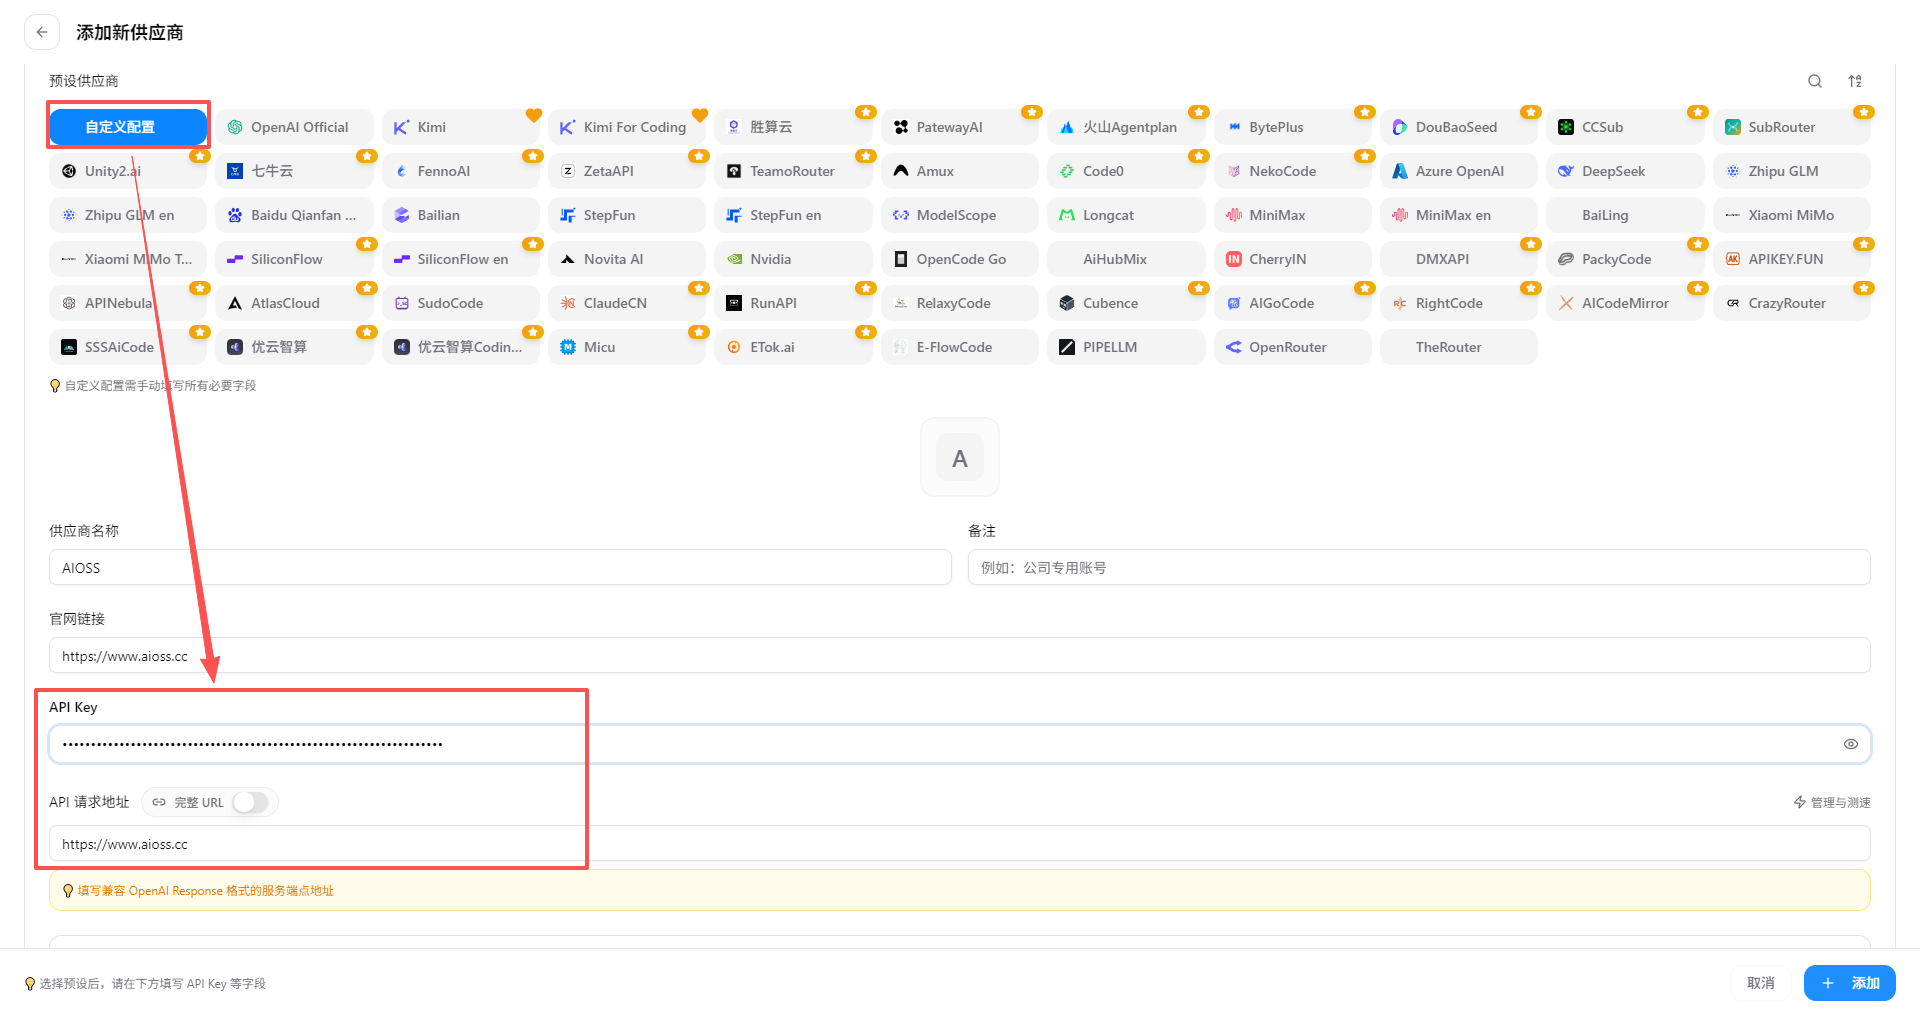Viewport: 1920px width, 1017px height.
Task: Pick the MiniMax en preset
Action: (1459, 215)
